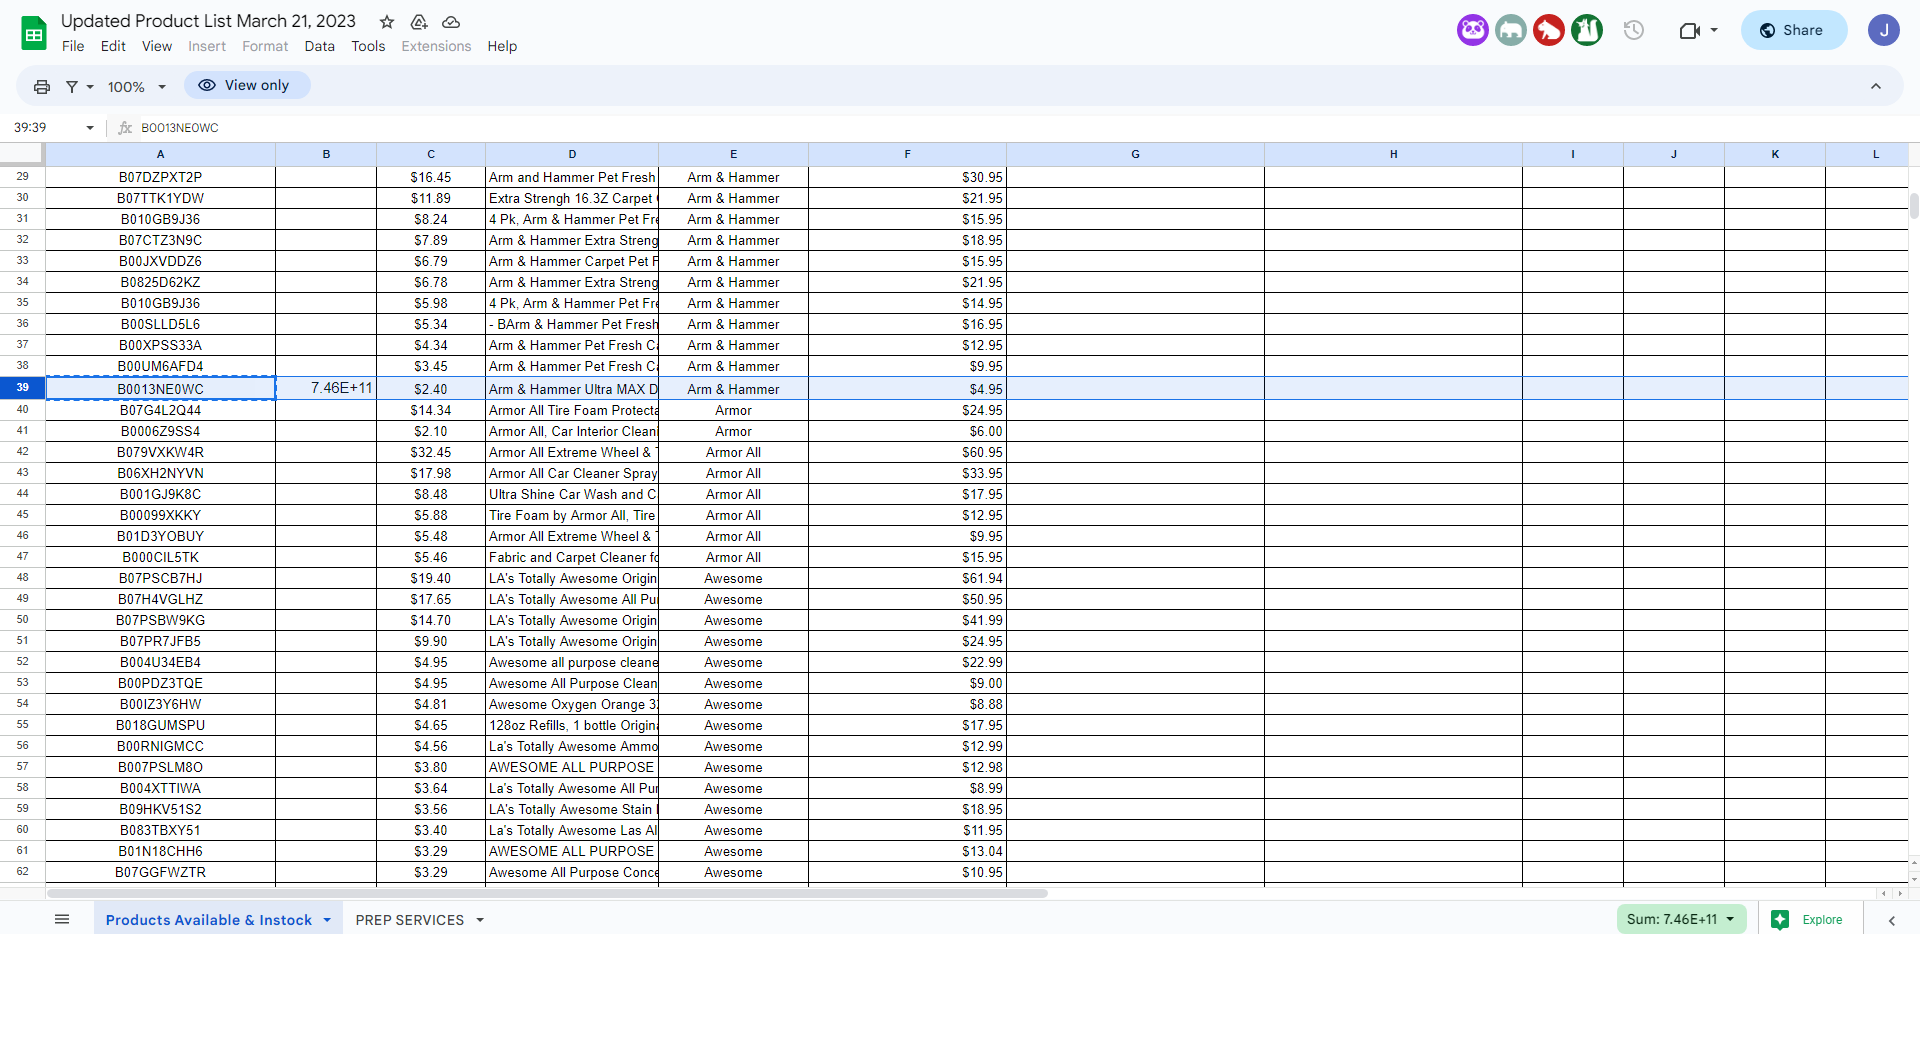The width and height of the screenshot is (1922, 1042).
Task: Click the Explore star icon
Action: pyautogui.click(x=1780, y=920)
